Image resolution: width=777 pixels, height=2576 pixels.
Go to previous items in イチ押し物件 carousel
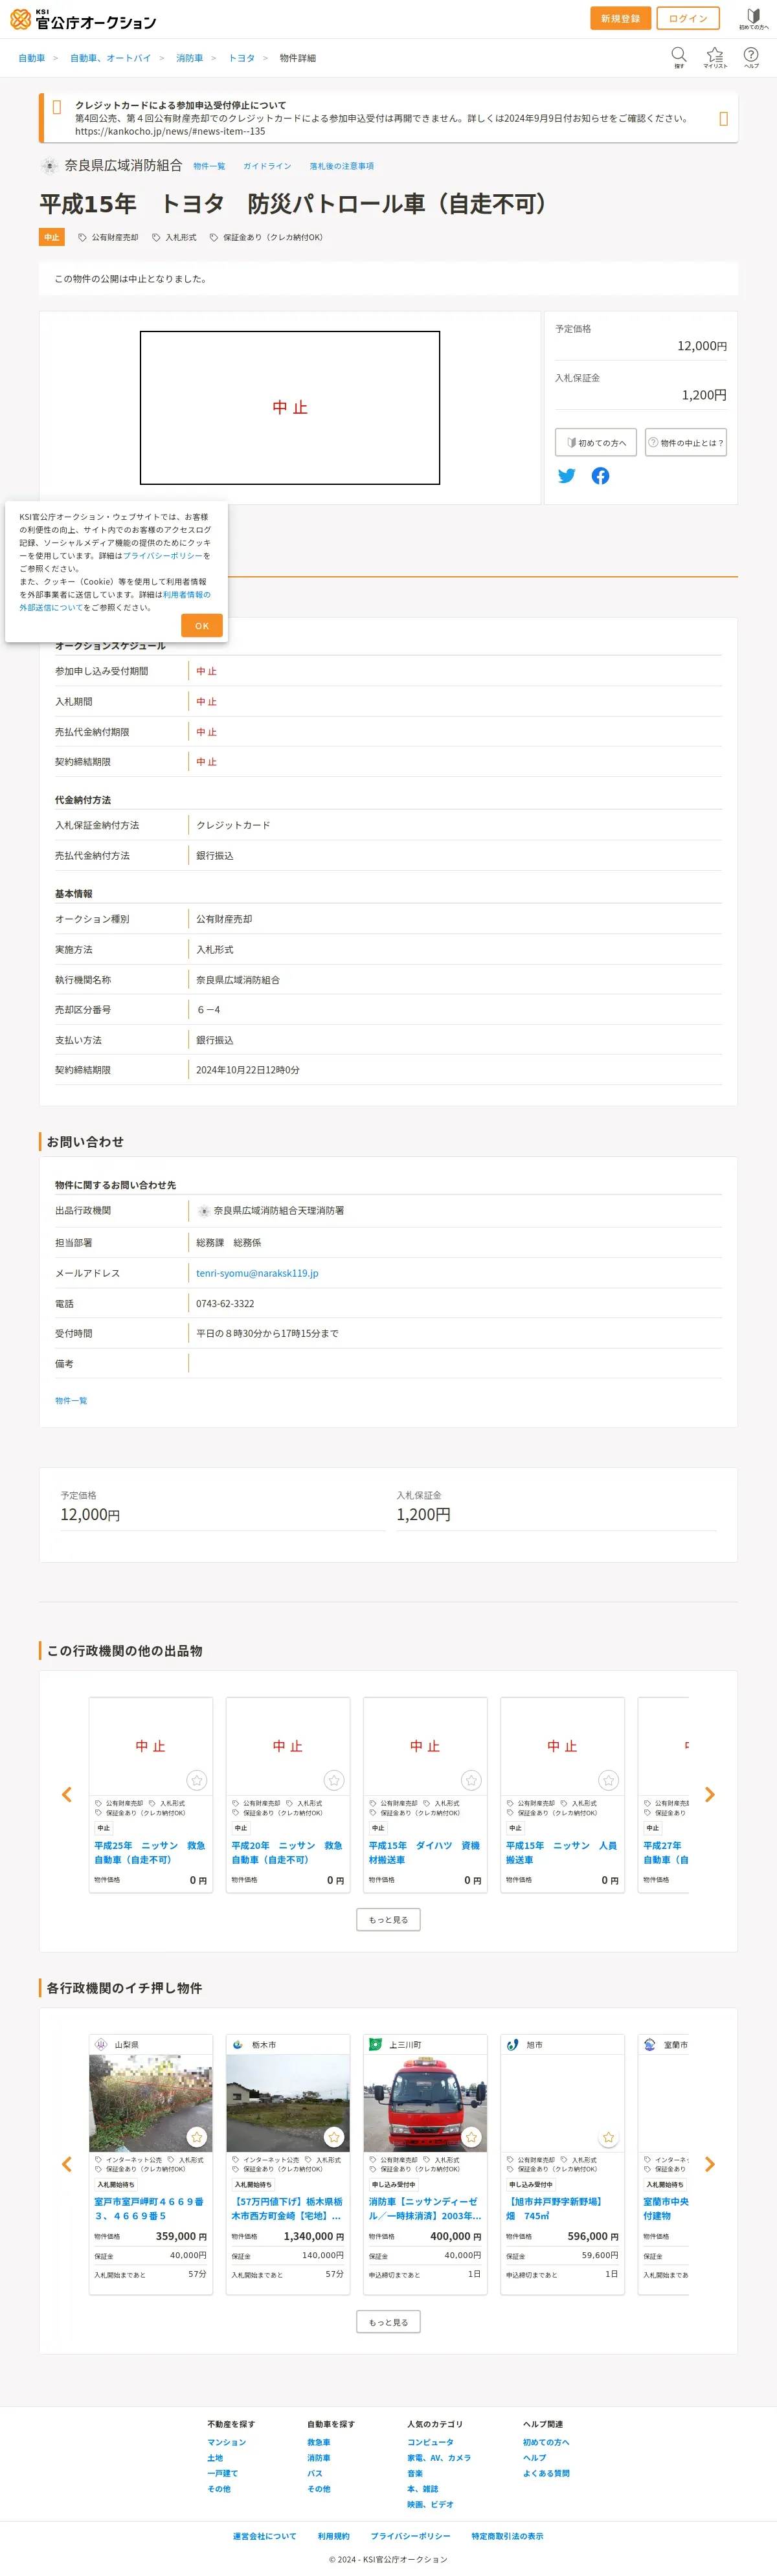pyautogui.click(x=67, y=2164)
